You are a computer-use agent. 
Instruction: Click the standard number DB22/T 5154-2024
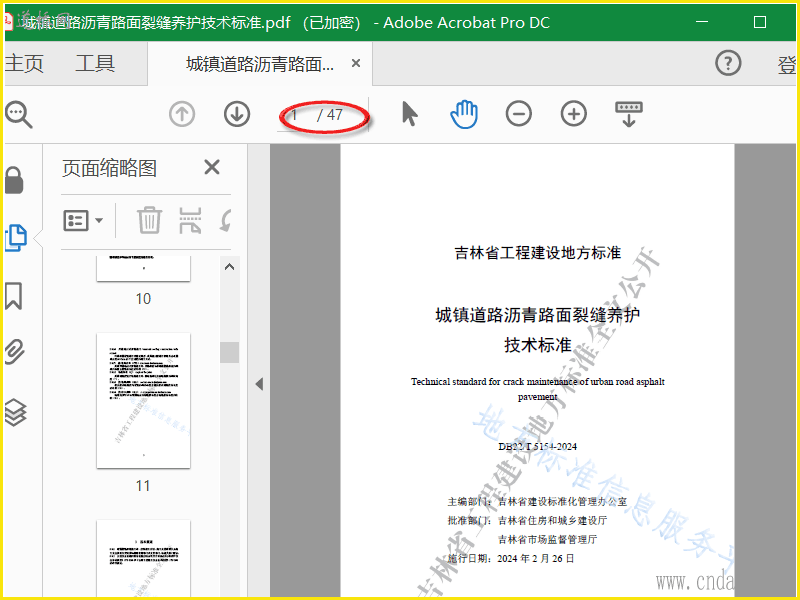(538, 446)
